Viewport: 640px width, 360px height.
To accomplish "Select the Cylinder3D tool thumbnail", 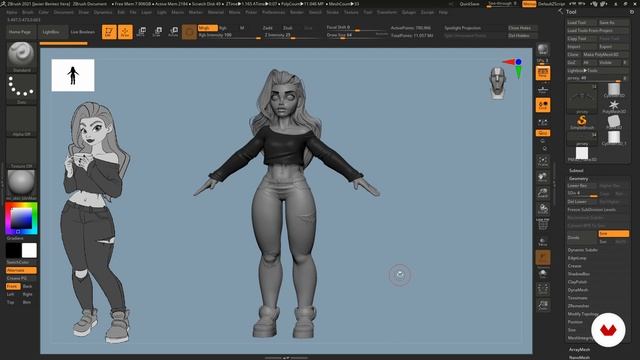I will click(x=613, y=90).
